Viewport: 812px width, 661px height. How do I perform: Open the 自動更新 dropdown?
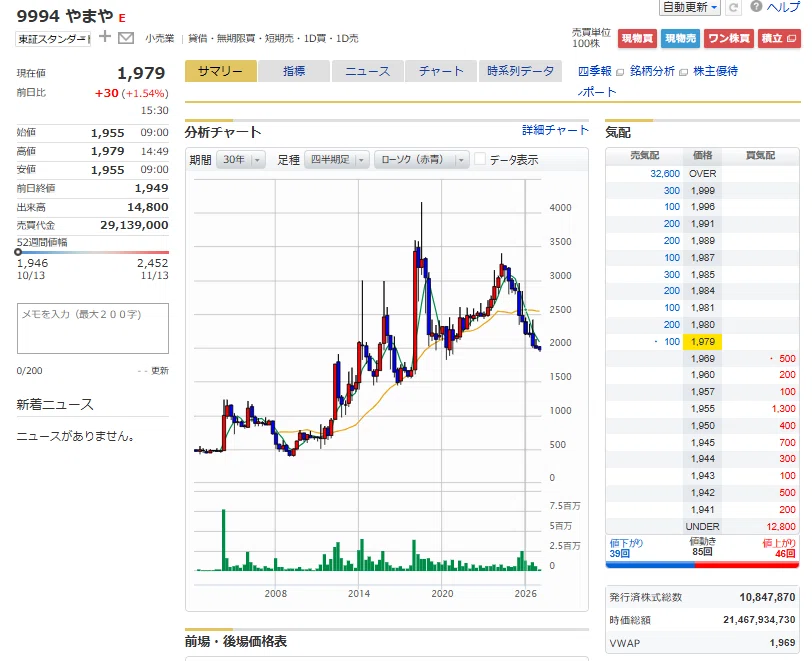click(690, 7)
